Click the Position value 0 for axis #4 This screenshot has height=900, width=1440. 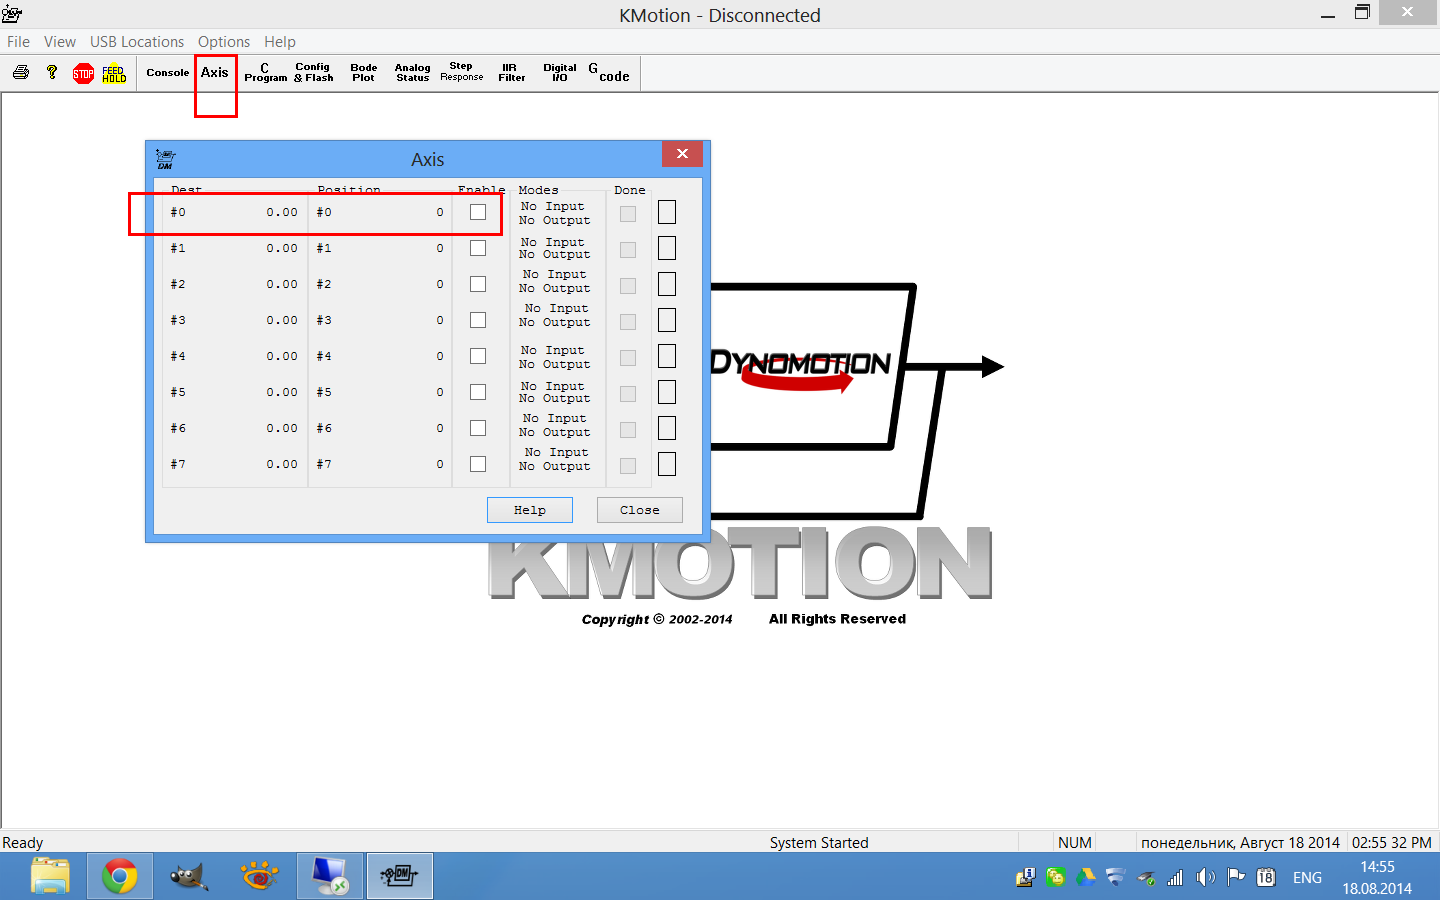point(440,356)
